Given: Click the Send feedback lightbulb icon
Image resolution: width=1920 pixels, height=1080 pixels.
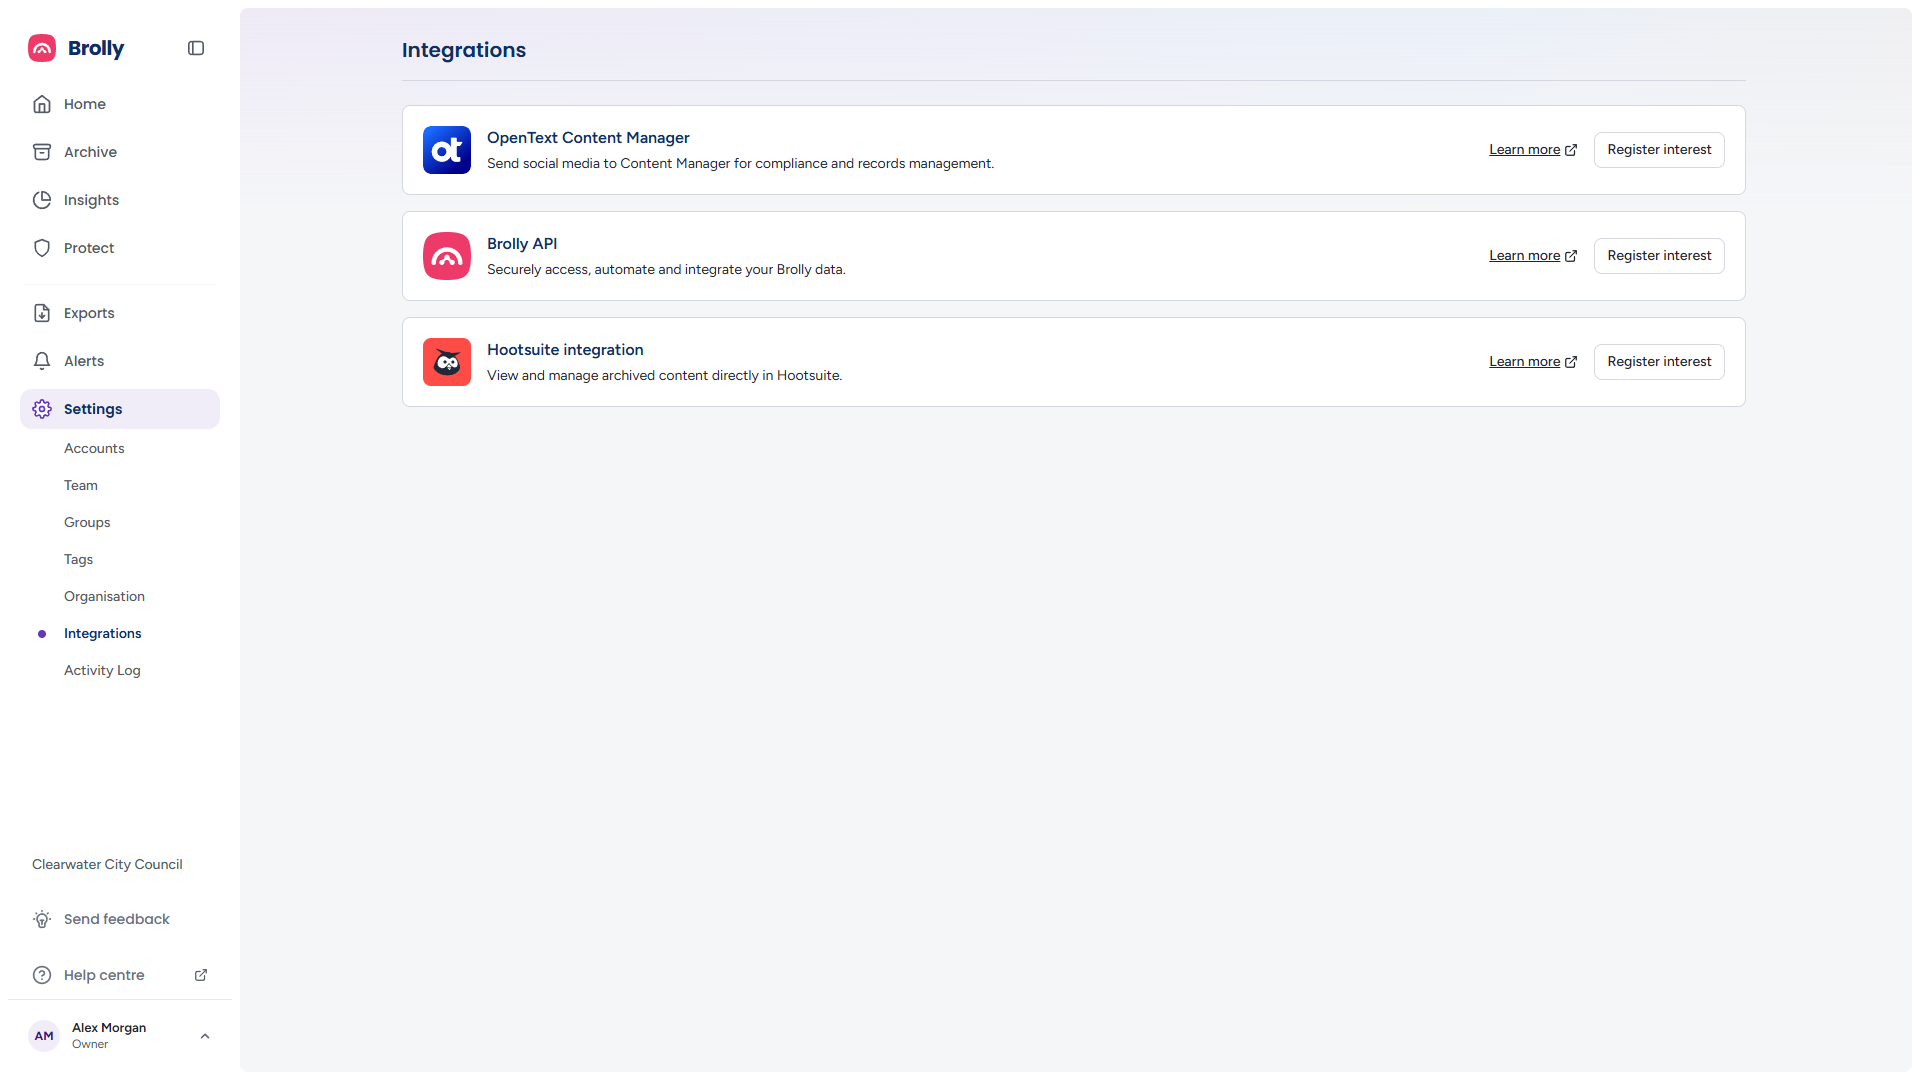Looking at the screenshot, I should [x=42, y=919].
